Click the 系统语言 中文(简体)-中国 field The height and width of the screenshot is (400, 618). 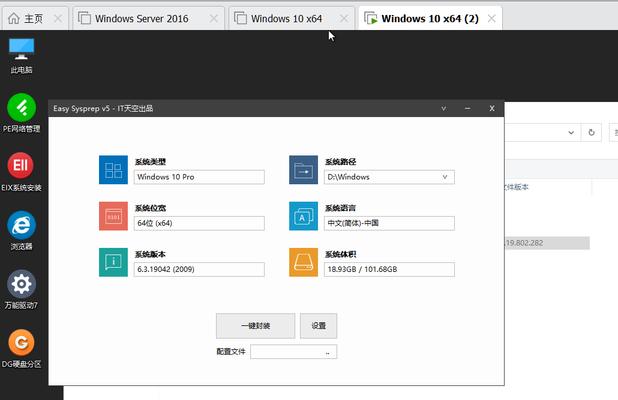389,223
